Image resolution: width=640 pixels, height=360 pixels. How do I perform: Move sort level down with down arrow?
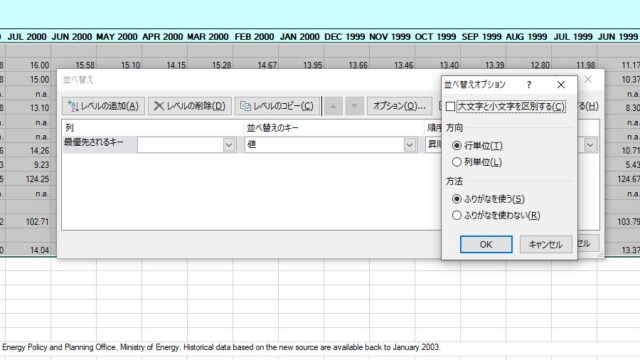click(354, 106)
